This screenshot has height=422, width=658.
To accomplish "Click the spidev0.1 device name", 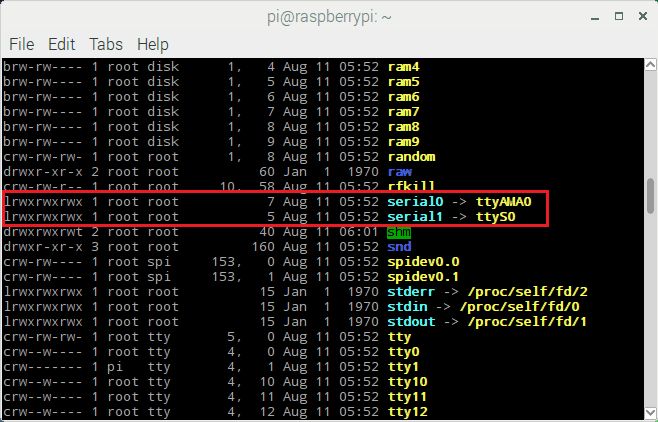I will pos(423,277).
